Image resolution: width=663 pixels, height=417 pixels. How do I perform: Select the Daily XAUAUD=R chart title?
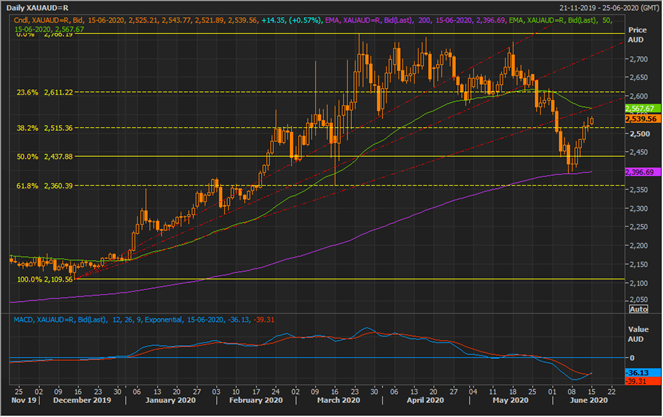(x=37, y=8)
